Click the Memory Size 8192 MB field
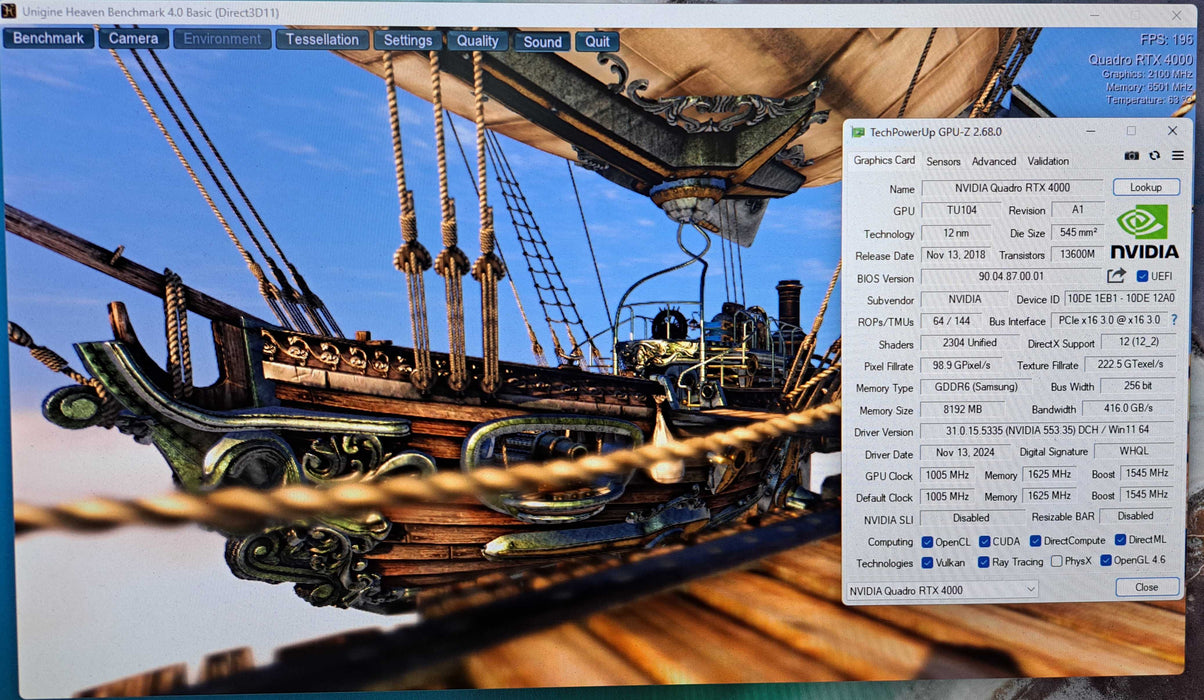Screen dimensions: 1204x700 click(x=962, y=410)
